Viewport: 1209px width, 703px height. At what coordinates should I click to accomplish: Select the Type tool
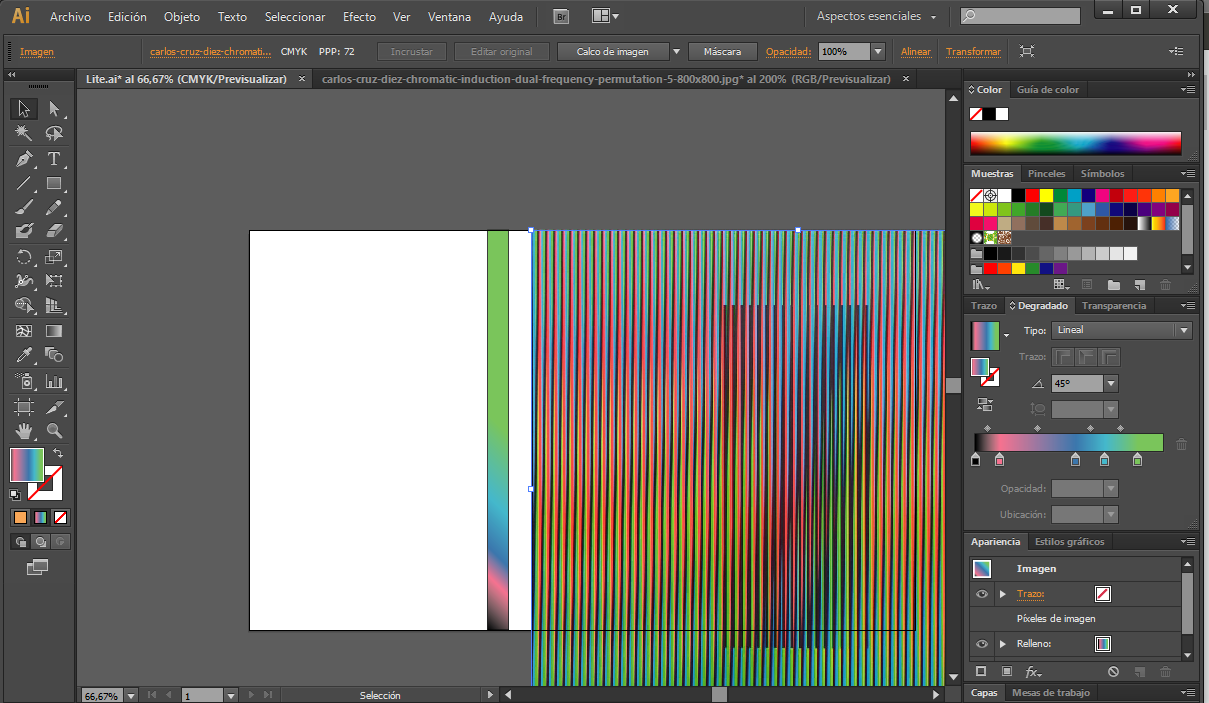click(x=54, y=159)
